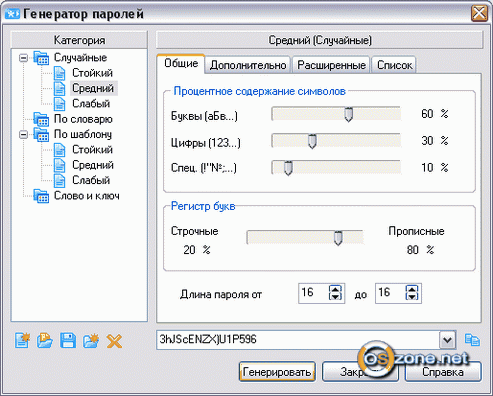
Task: Click document icon beside Стойкий under Случайные
Action: click(60, 73)
